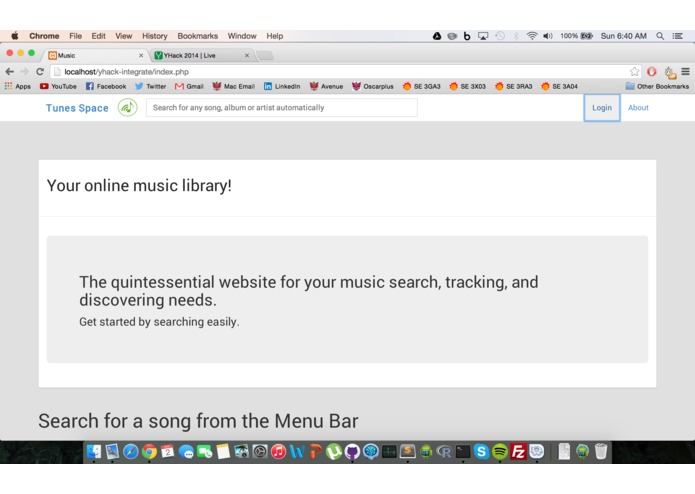
Task: Click the volume icon in the menu bar
Action: point(548,36)
